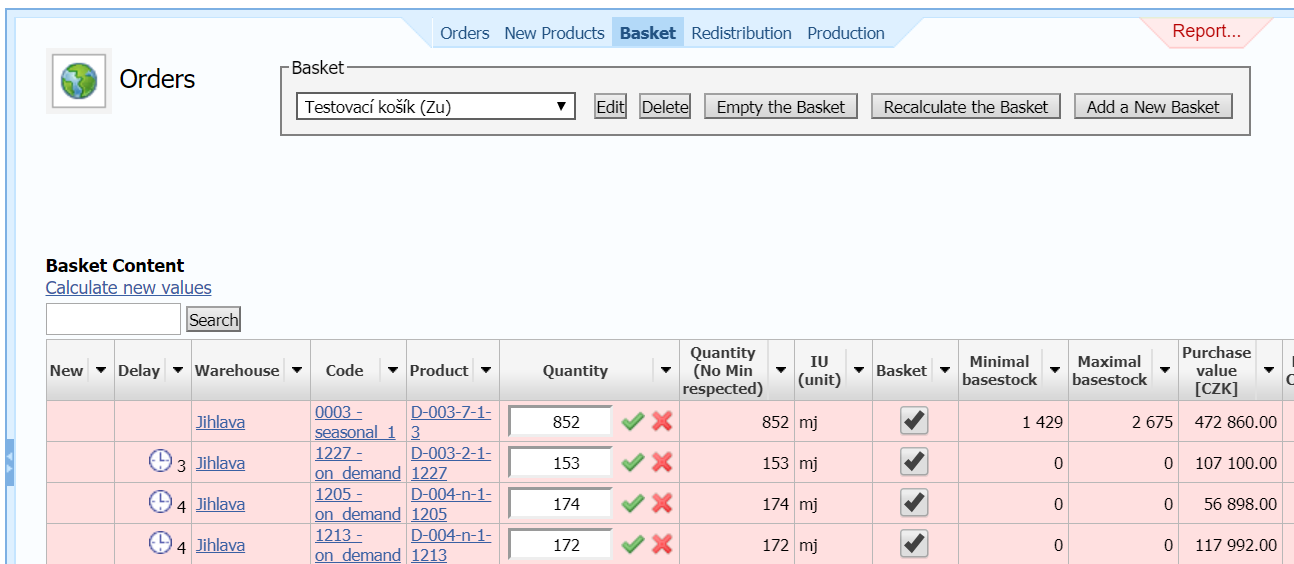1294x564 pixels.
Task: Open the New Products tab
Action: (x=554, y=33)
